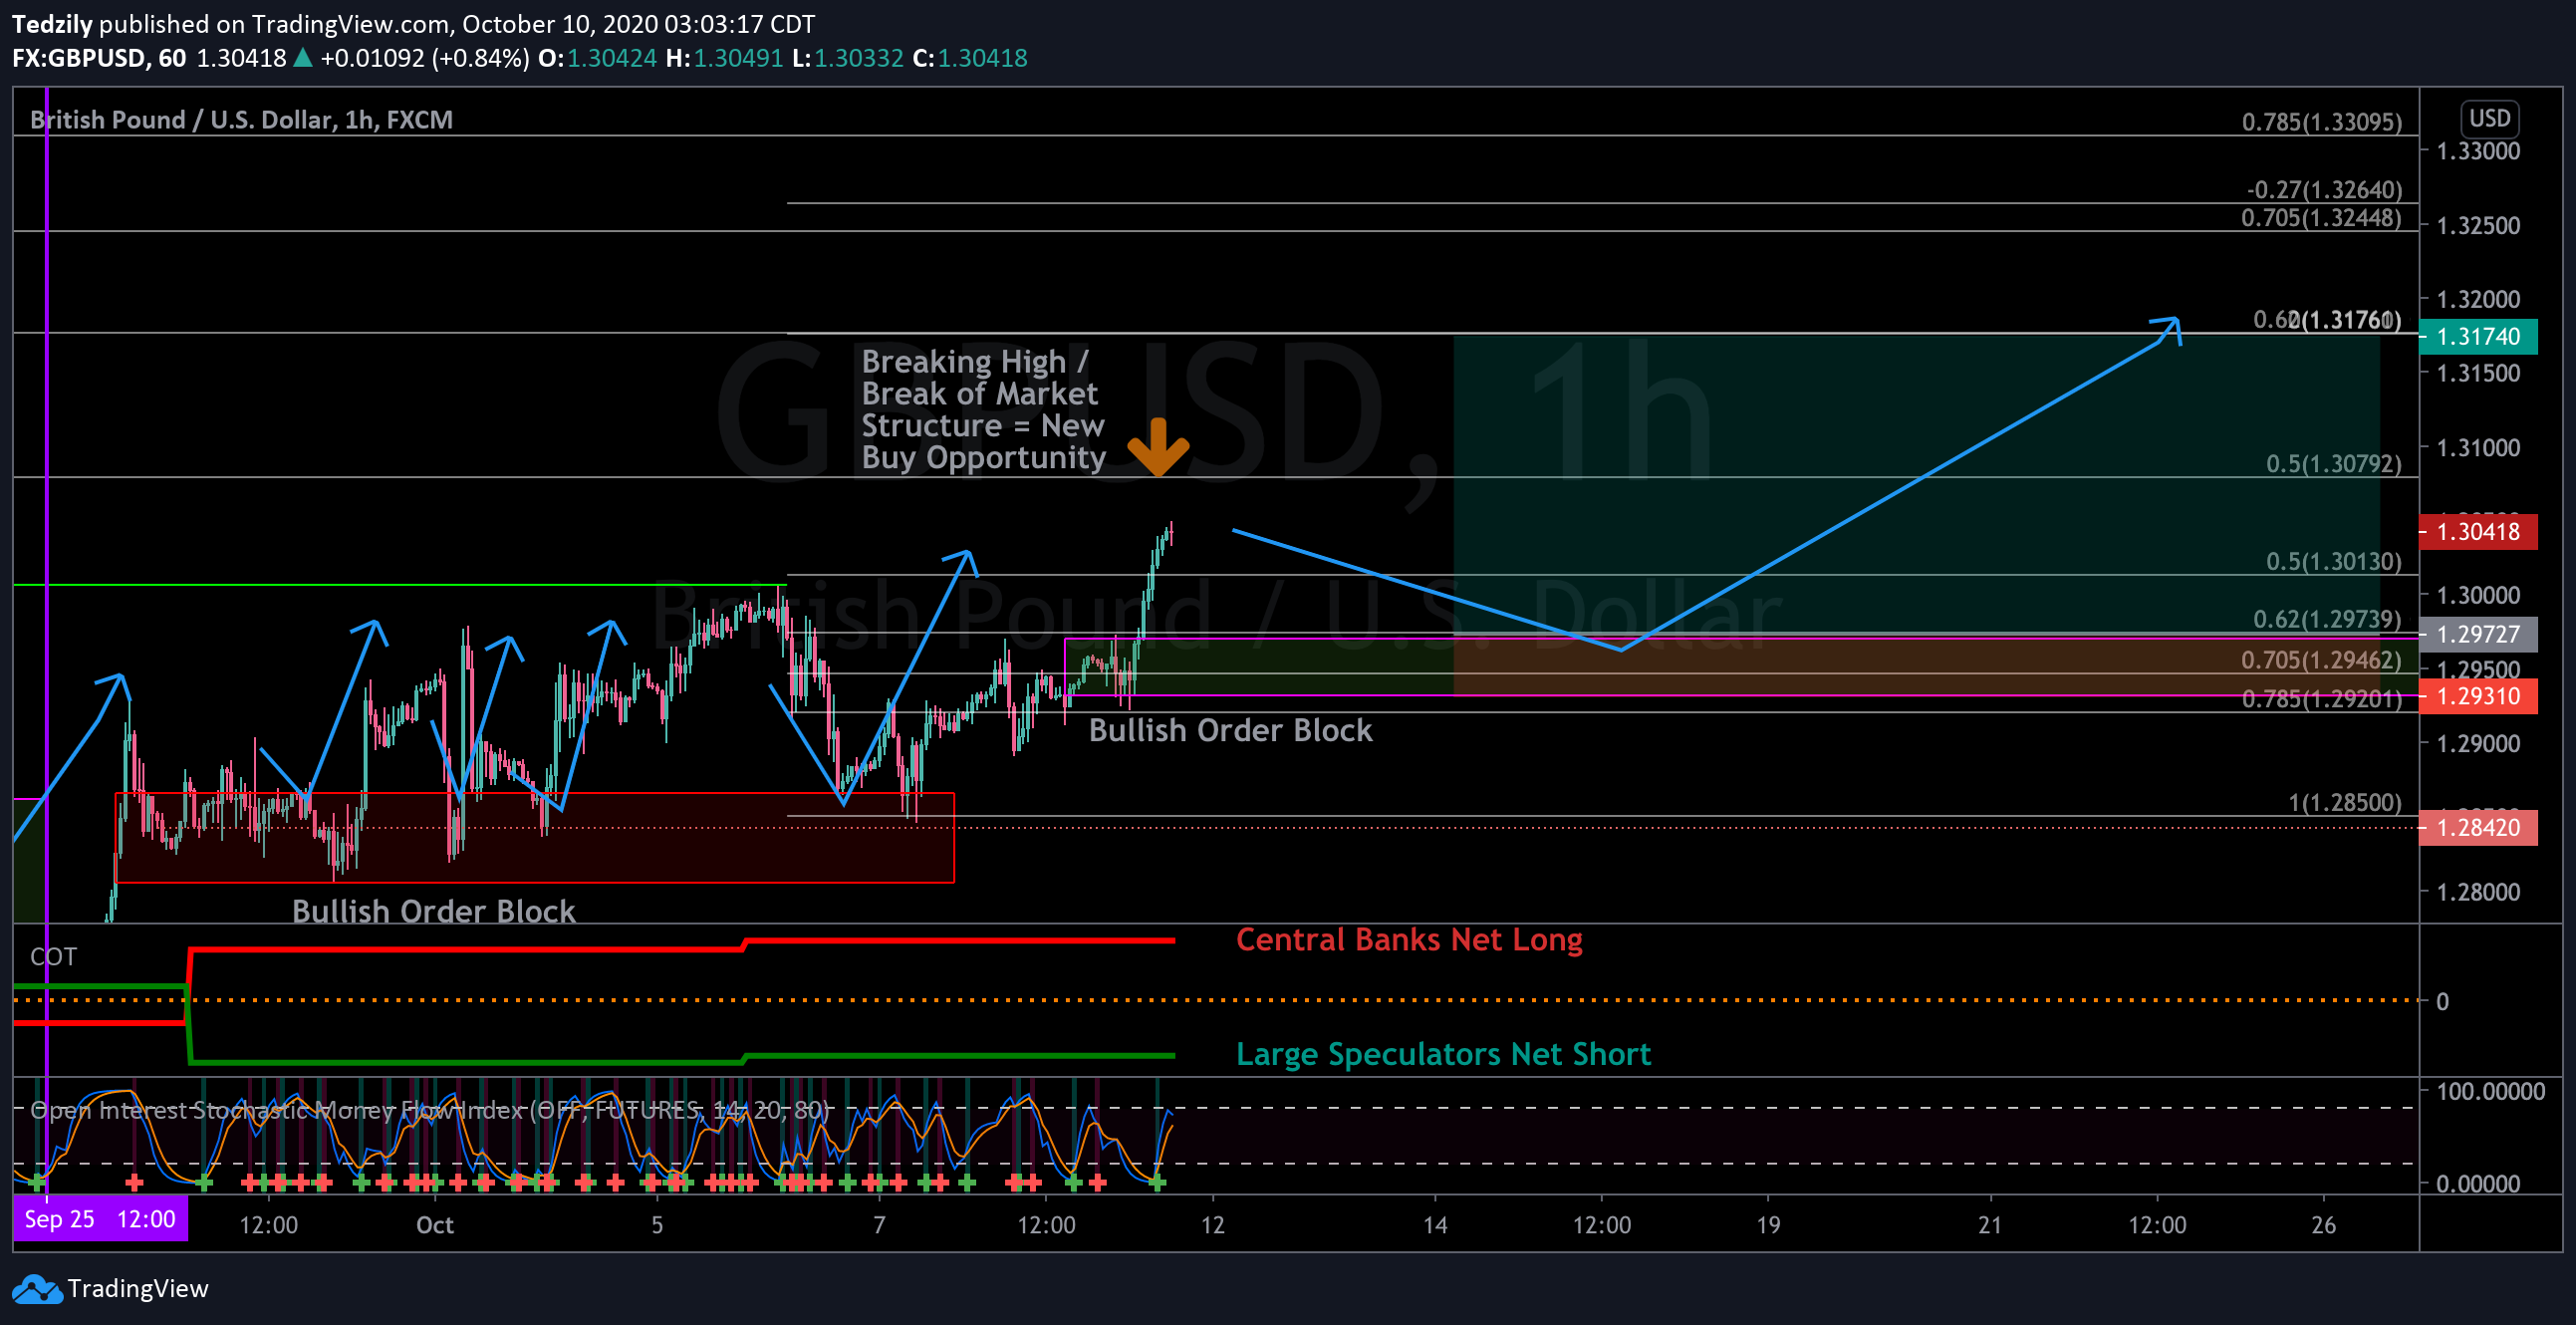This screenshot has width=2576, height=1325.
Task: Click the 0.785(1.33095) fib level label
Action: (2321, 122)
